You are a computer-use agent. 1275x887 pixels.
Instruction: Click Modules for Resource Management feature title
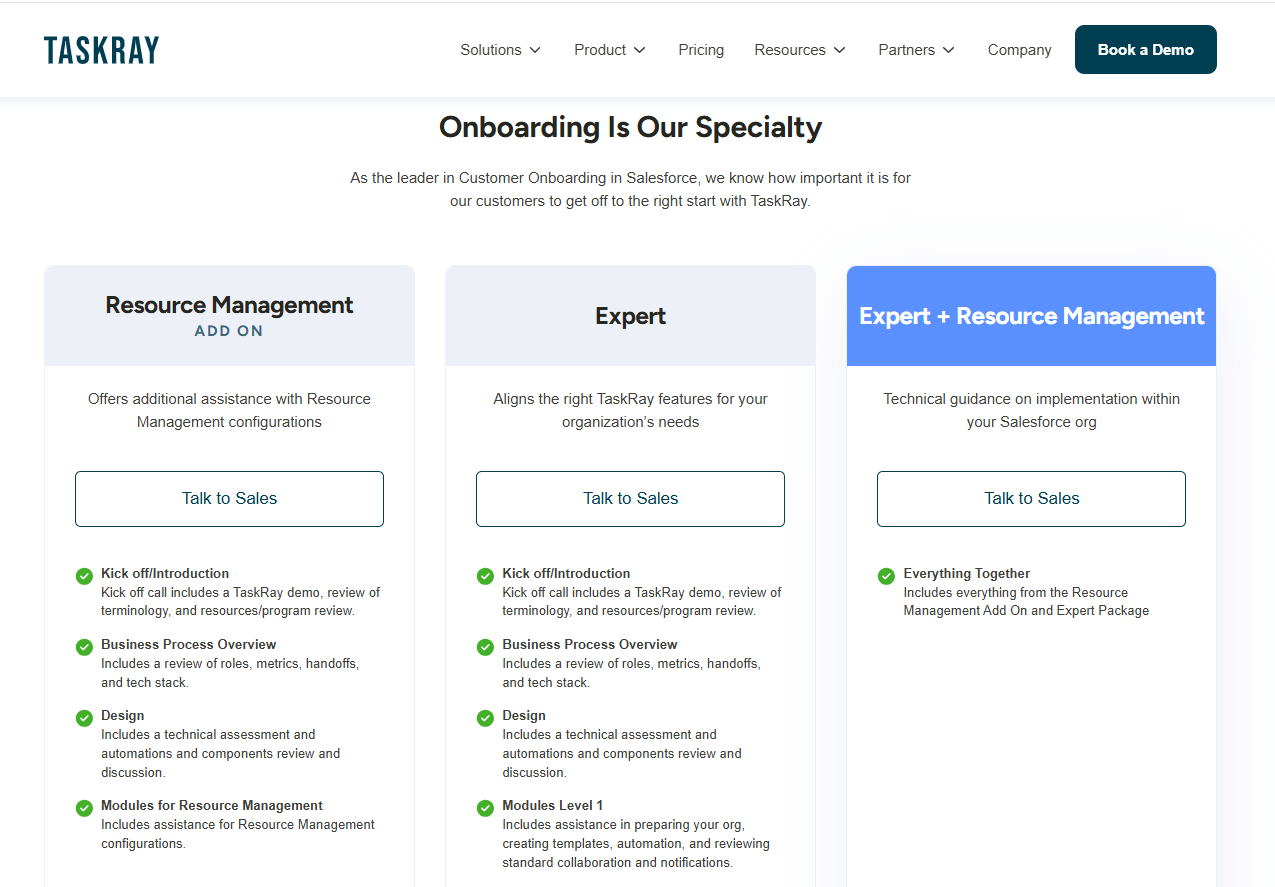[212, 805]
